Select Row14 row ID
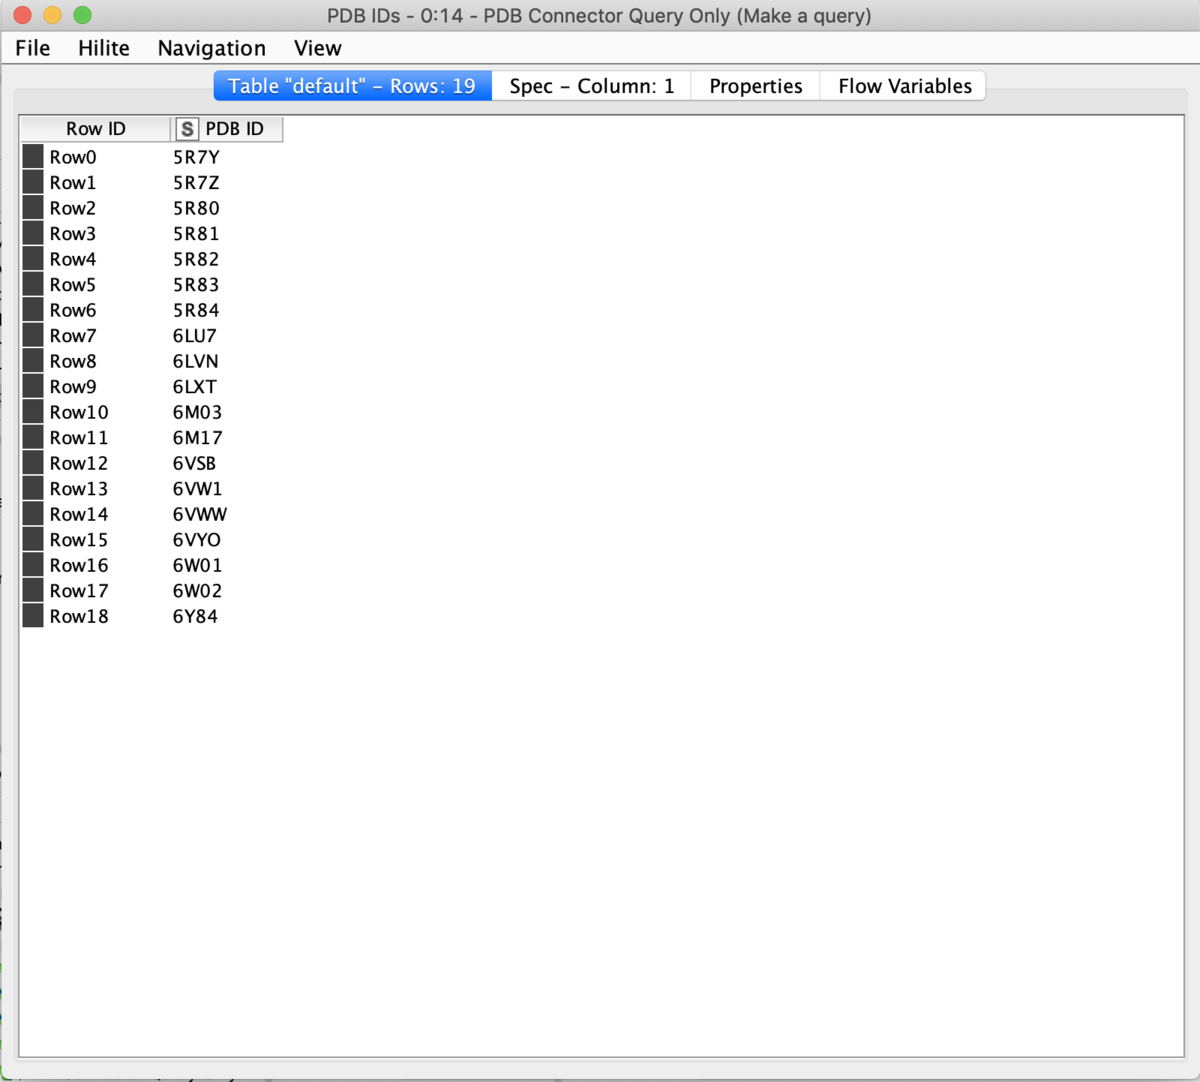Image resolution: width=1200 pixels, height=1082 pixels. pyautogui.click(x=79, y=514)
